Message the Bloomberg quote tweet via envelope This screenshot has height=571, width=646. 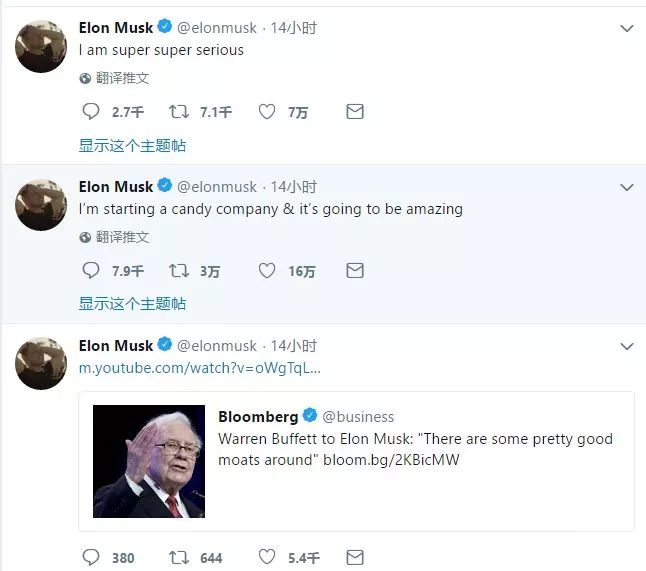[x=354, y=557]
